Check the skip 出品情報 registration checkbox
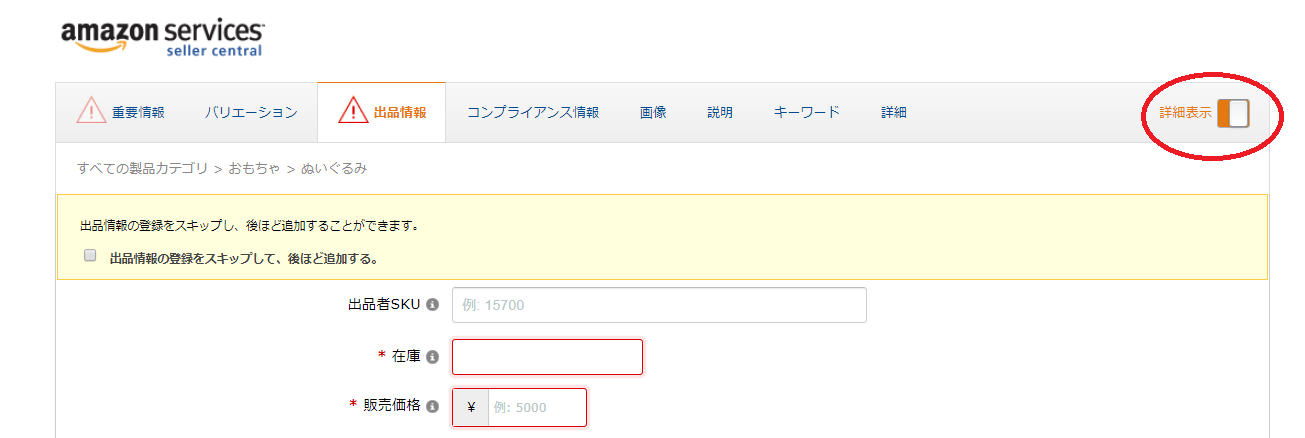The image size is (1305, 438). coord(90,256)
